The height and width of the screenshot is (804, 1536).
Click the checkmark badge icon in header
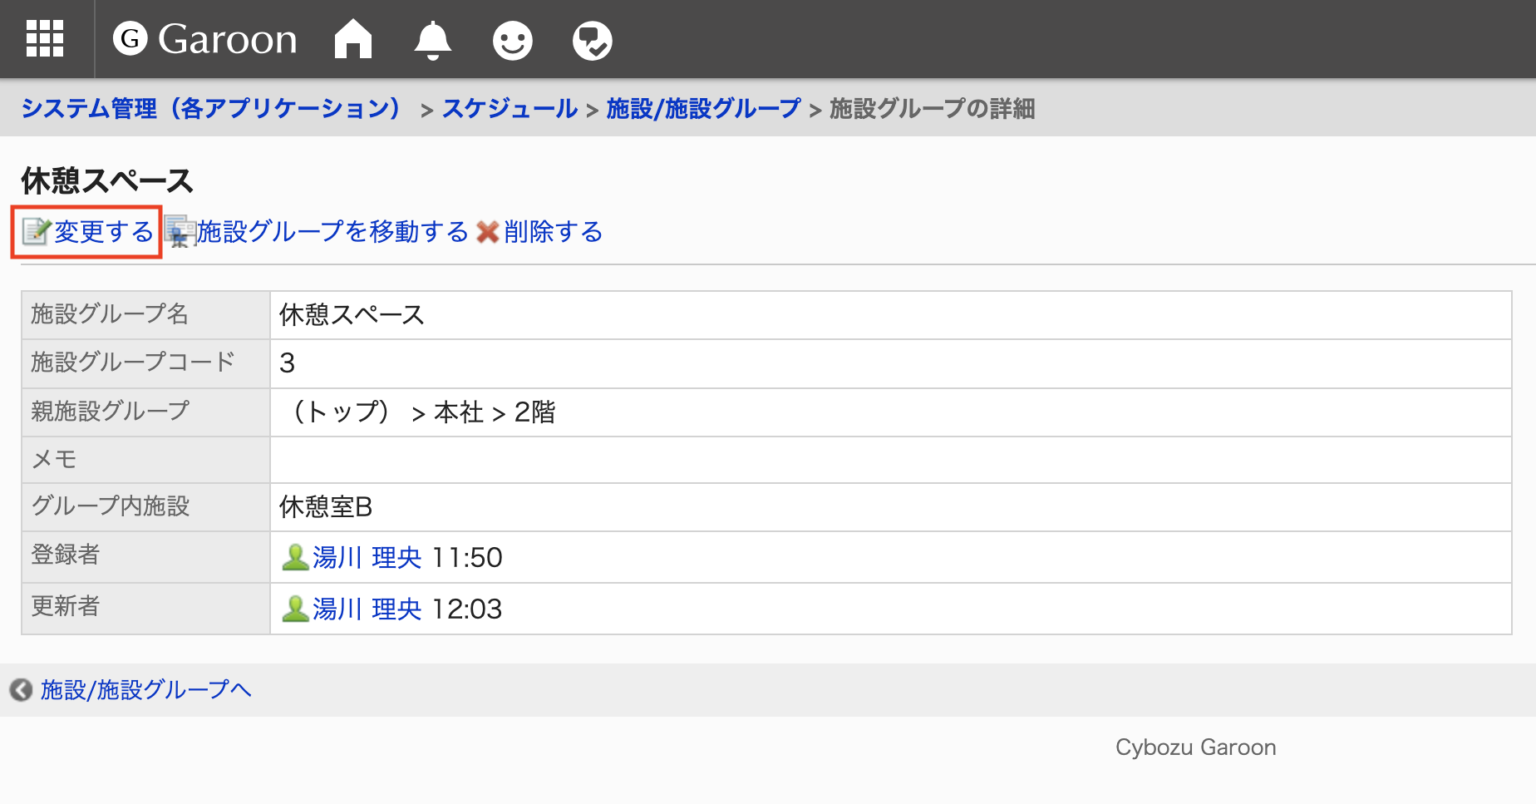click(591, 39)
